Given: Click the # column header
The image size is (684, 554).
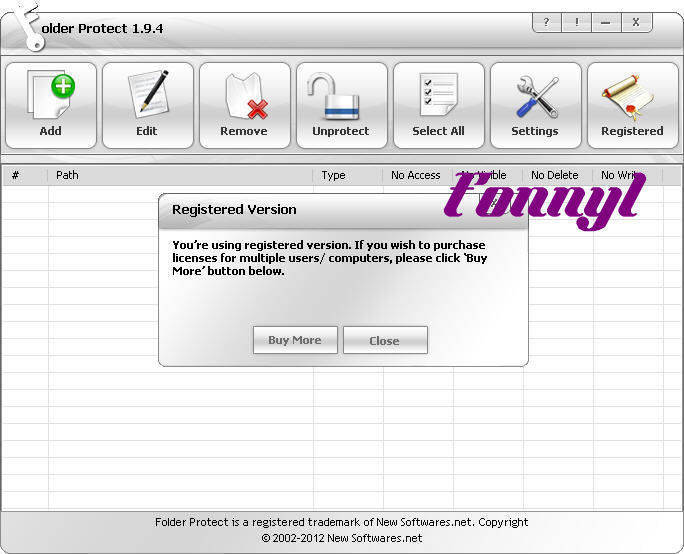Looking at the screenshot, I should pos(25,175).
